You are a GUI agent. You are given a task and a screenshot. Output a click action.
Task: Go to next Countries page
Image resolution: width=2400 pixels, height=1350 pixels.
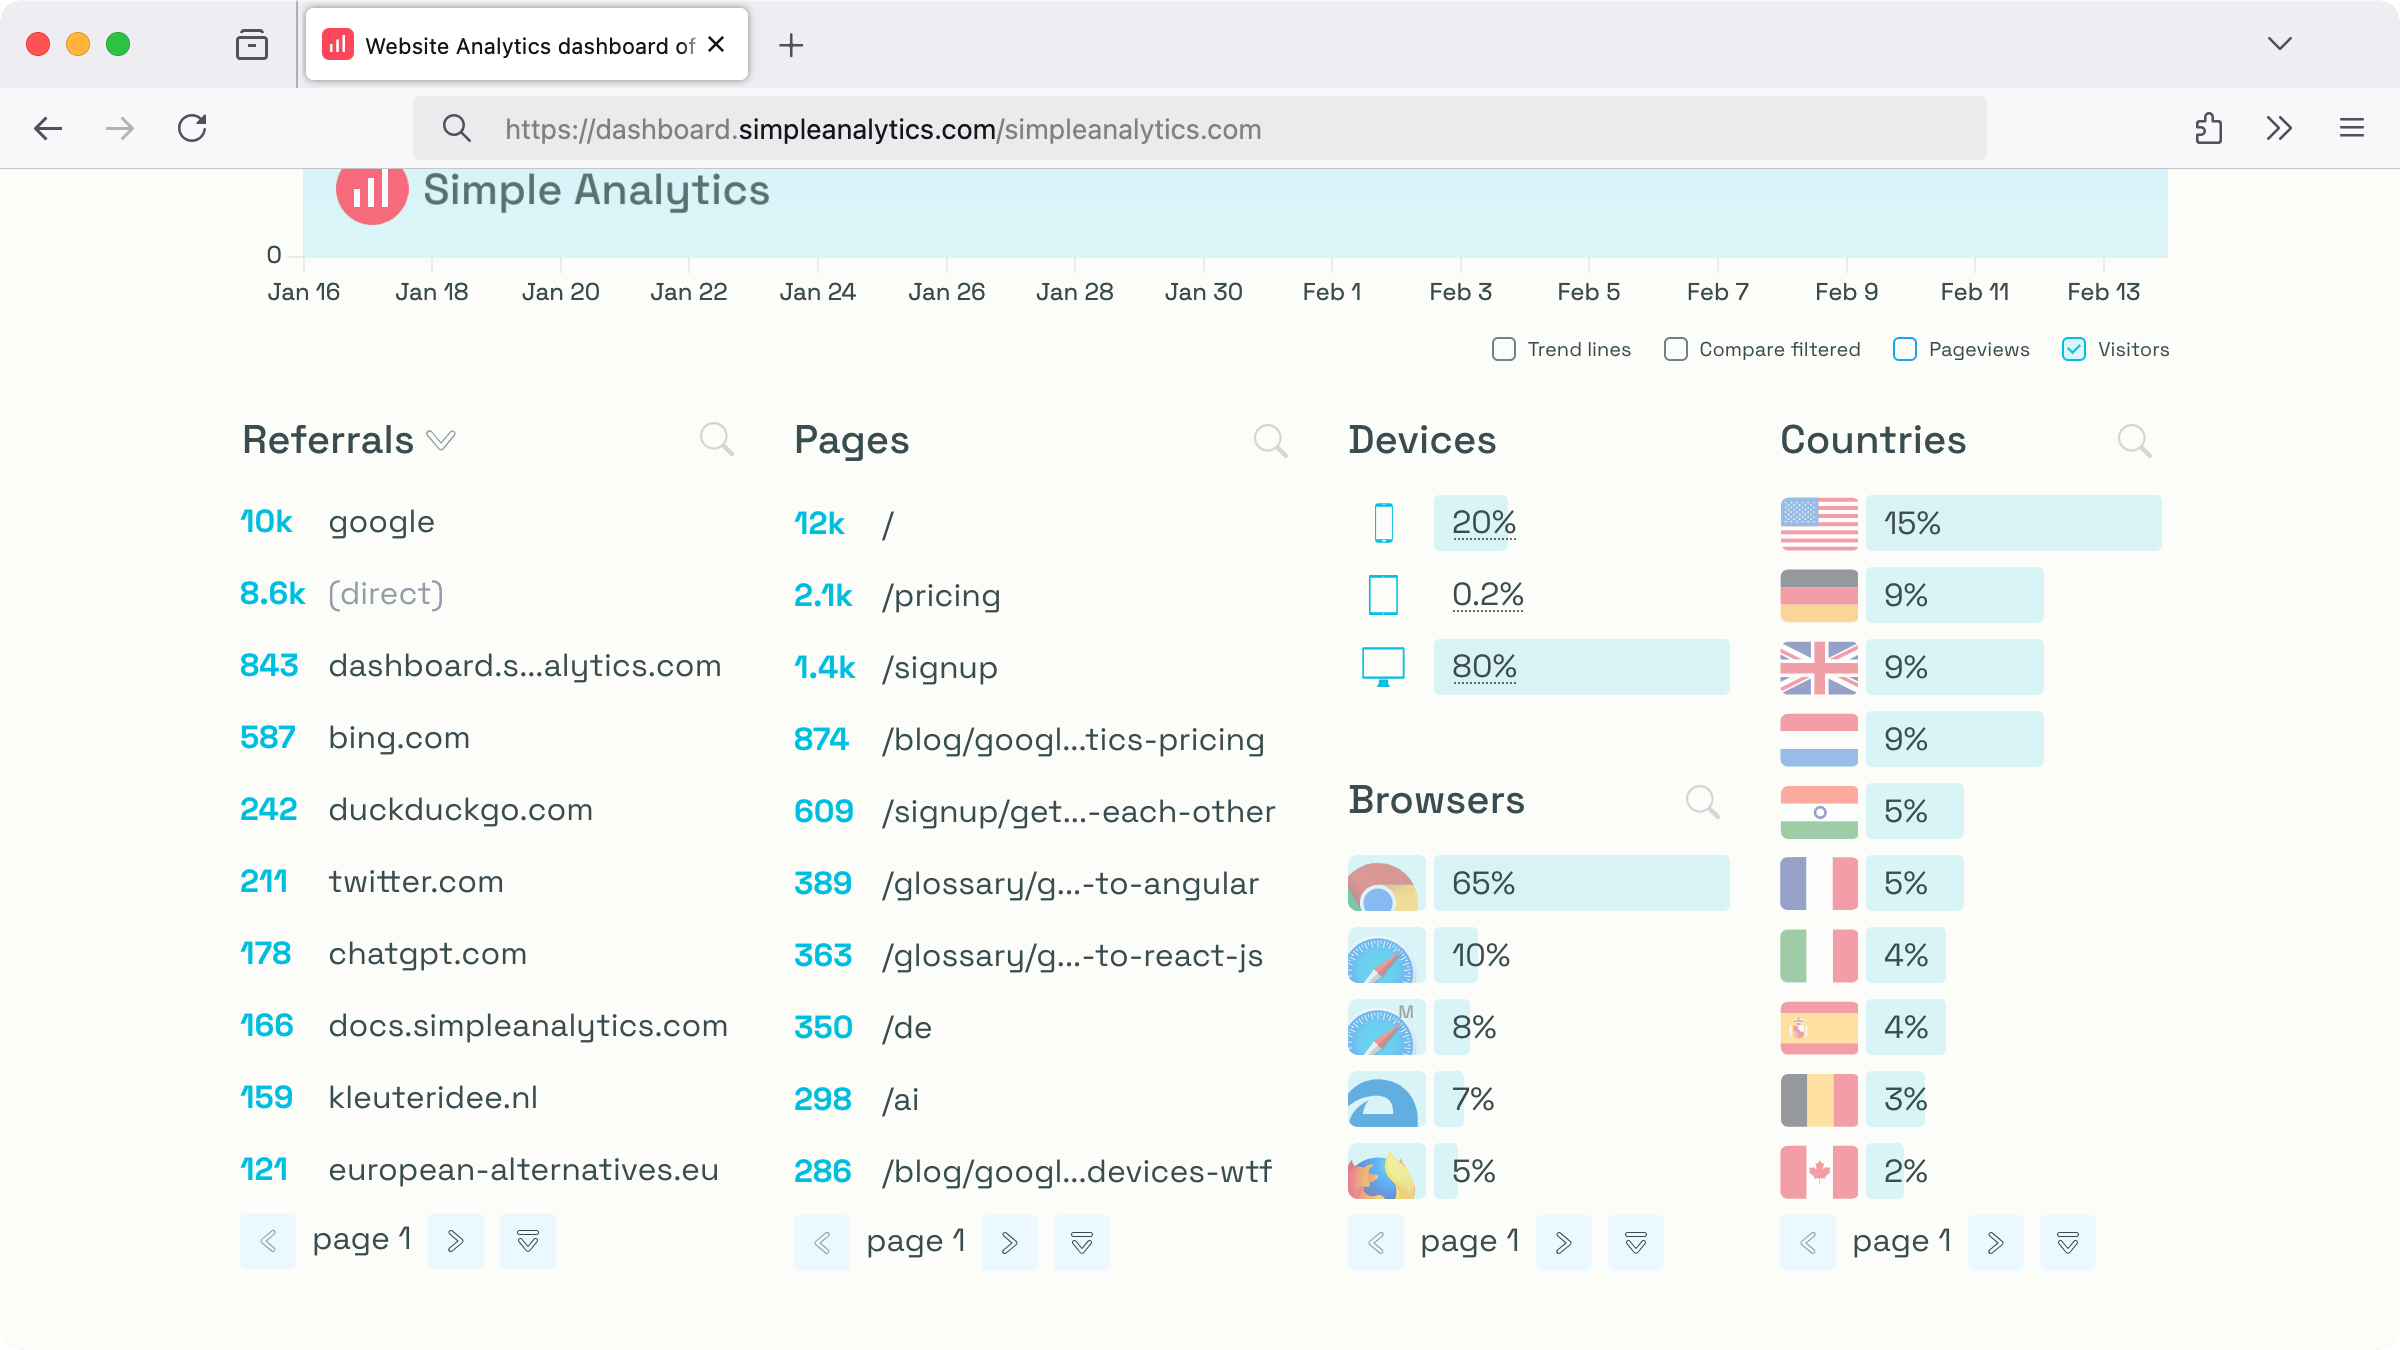(1996, 1243)
